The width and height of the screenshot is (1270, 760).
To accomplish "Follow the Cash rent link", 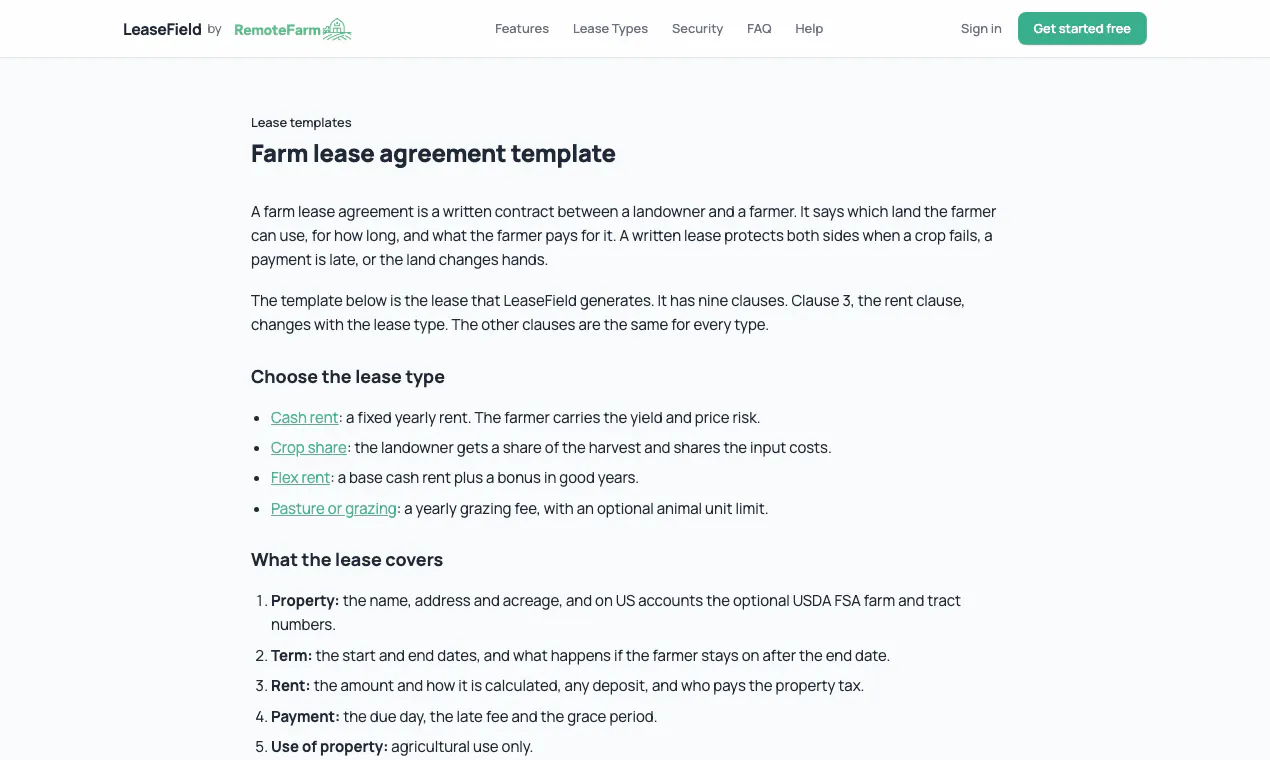I will (305, 418).
